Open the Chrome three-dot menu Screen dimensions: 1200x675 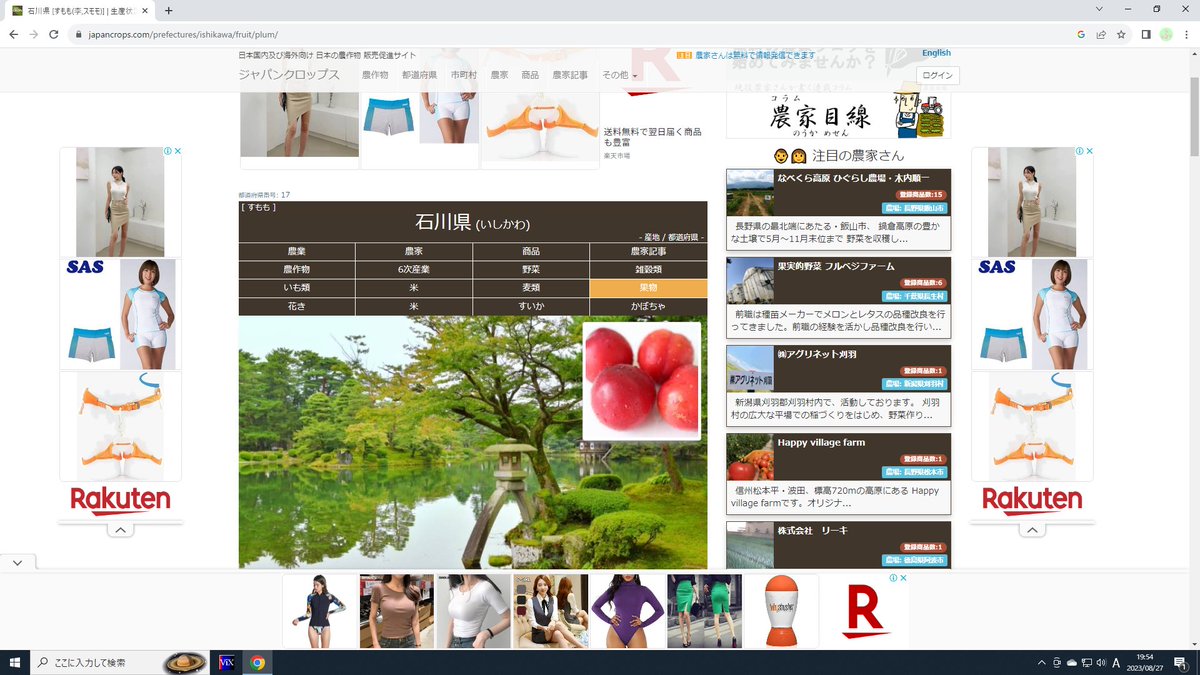coord(1186,33)
